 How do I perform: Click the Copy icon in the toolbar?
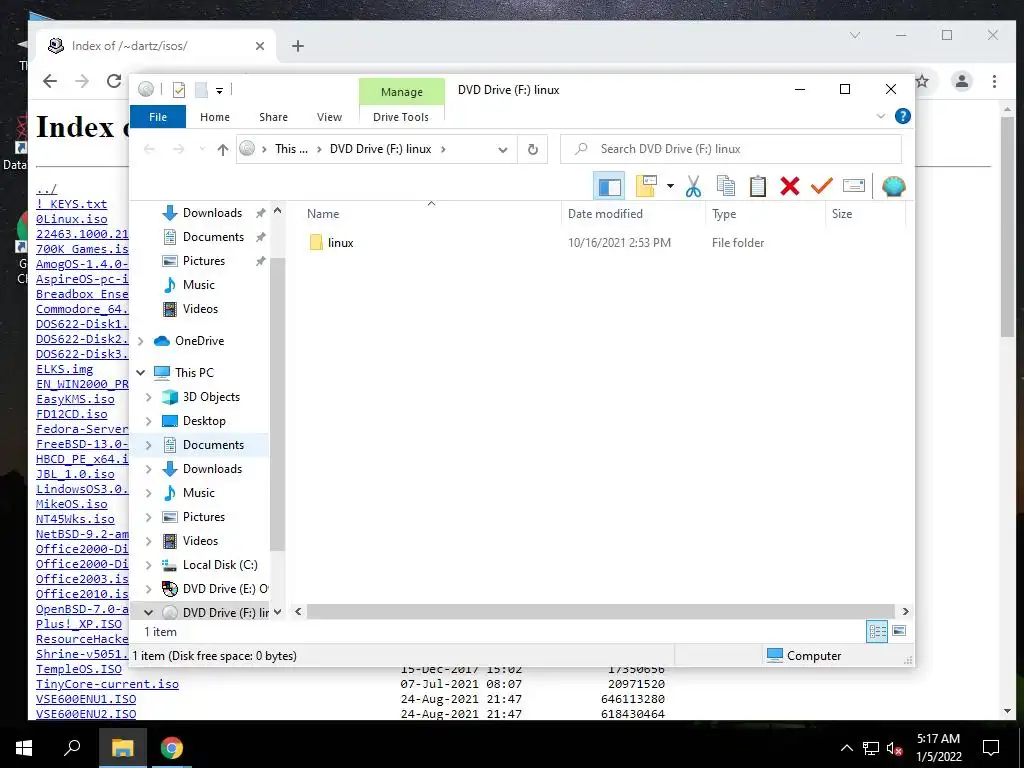coord(726,186)
